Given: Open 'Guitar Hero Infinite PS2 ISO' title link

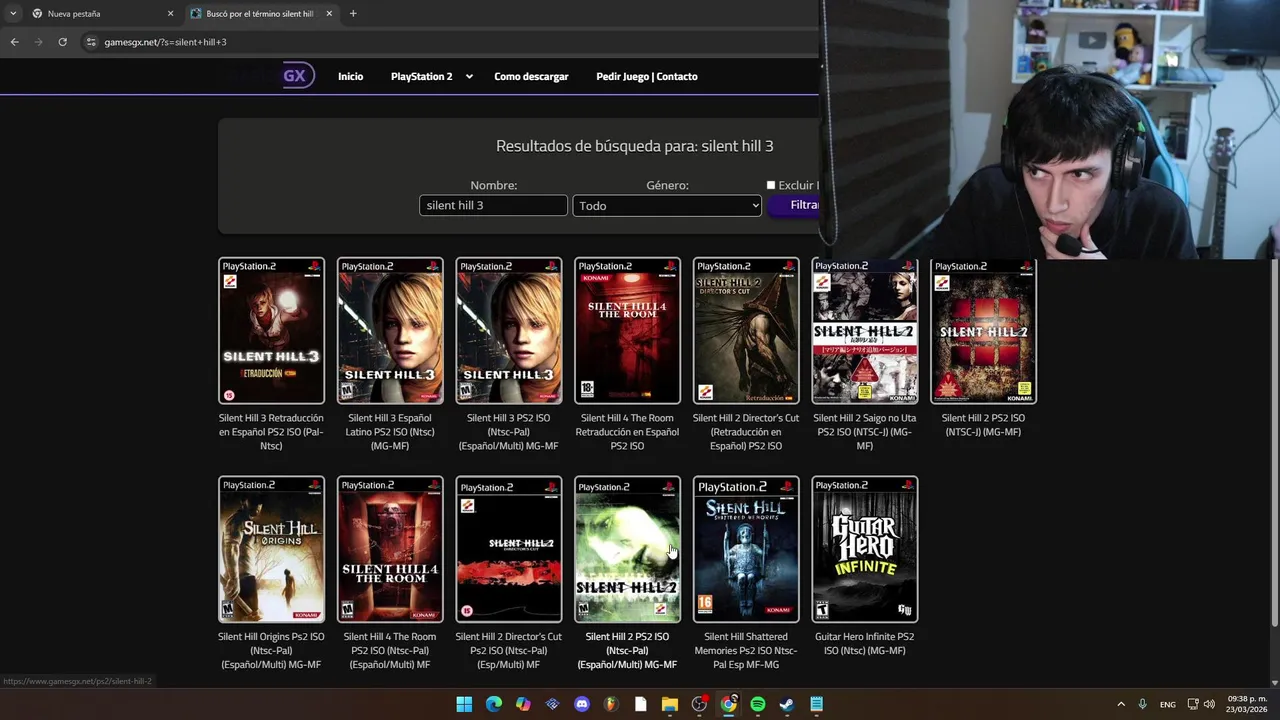Looking at the screenshot, I should point(865,643).
